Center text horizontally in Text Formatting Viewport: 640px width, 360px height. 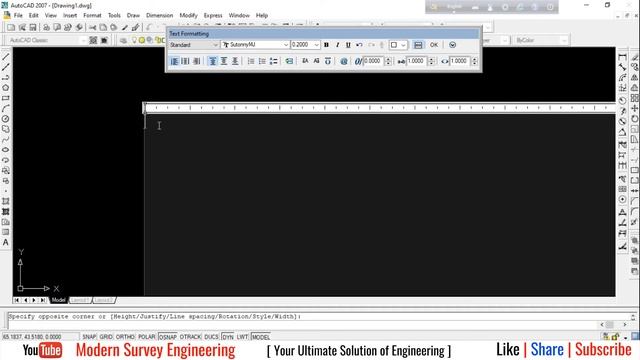[x=185, y=61]
